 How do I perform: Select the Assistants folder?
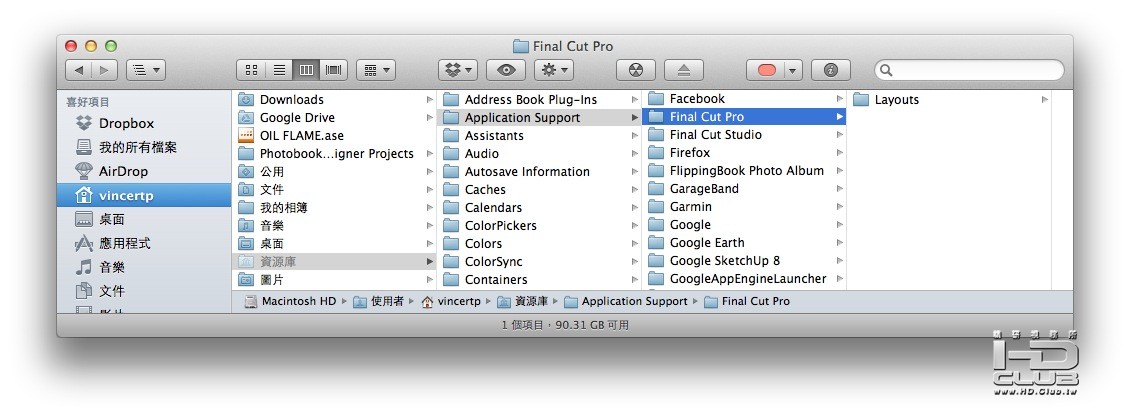click(539, 136)
